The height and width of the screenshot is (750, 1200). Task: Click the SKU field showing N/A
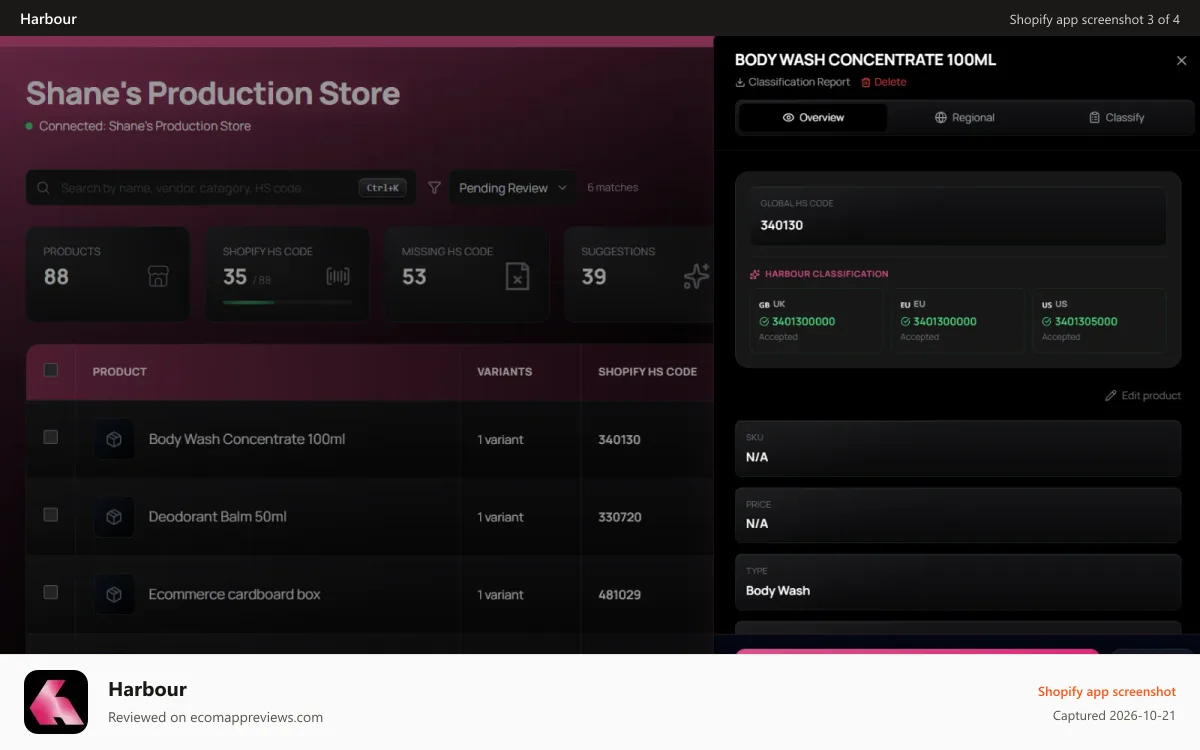[958, 449]
